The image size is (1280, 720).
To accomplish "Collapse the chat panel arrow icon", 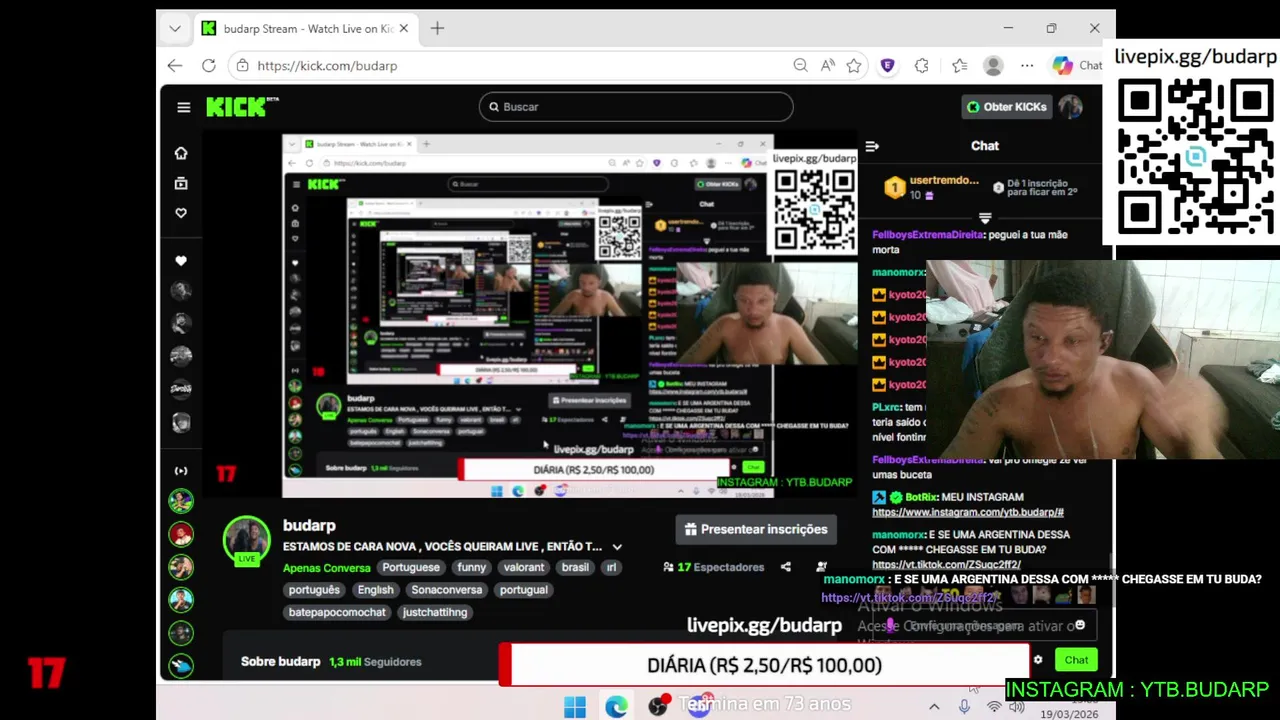I will 872,146.
